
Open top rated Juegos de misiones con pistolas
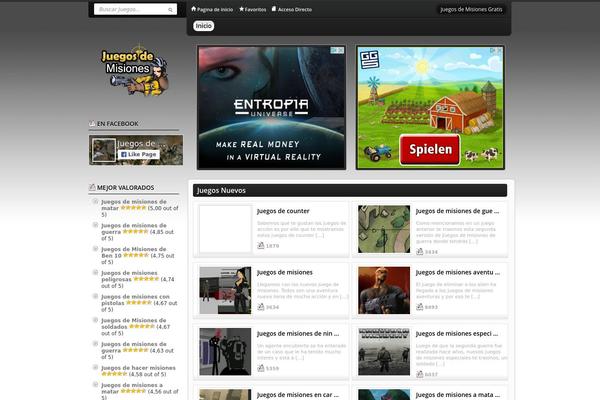(x=135, y=300)
